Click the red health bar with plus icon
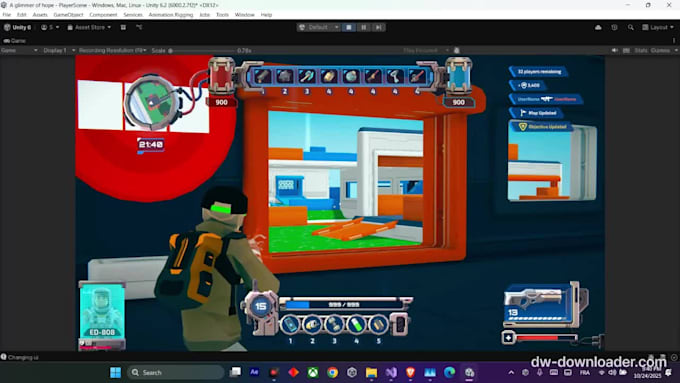The height and width of the screenshot is (383, 680). click(540, 338)
